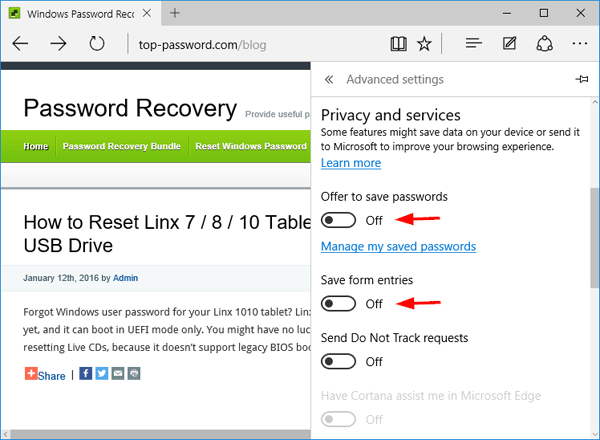The image size is (600, 440).
Task: Click the 'Advanced settings' pane title
Action: coord(395,80)
